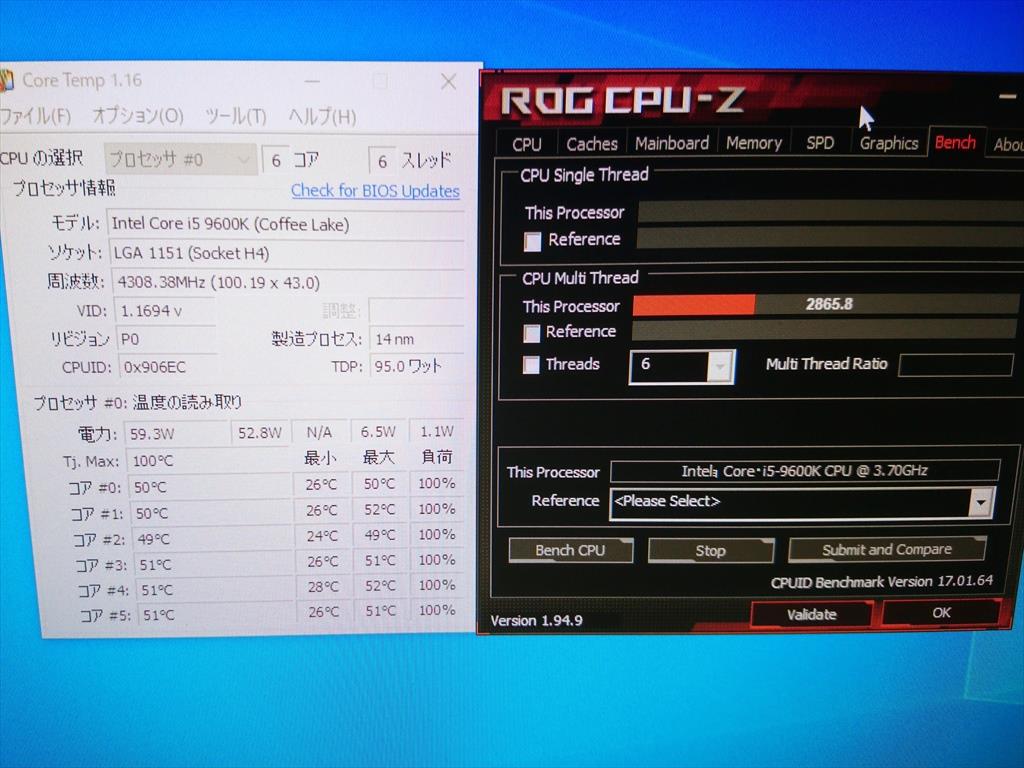1024x768 pixels.
Task: Click the socket field LGA 1151 (Socket H4)
Action: click(286, 253)
